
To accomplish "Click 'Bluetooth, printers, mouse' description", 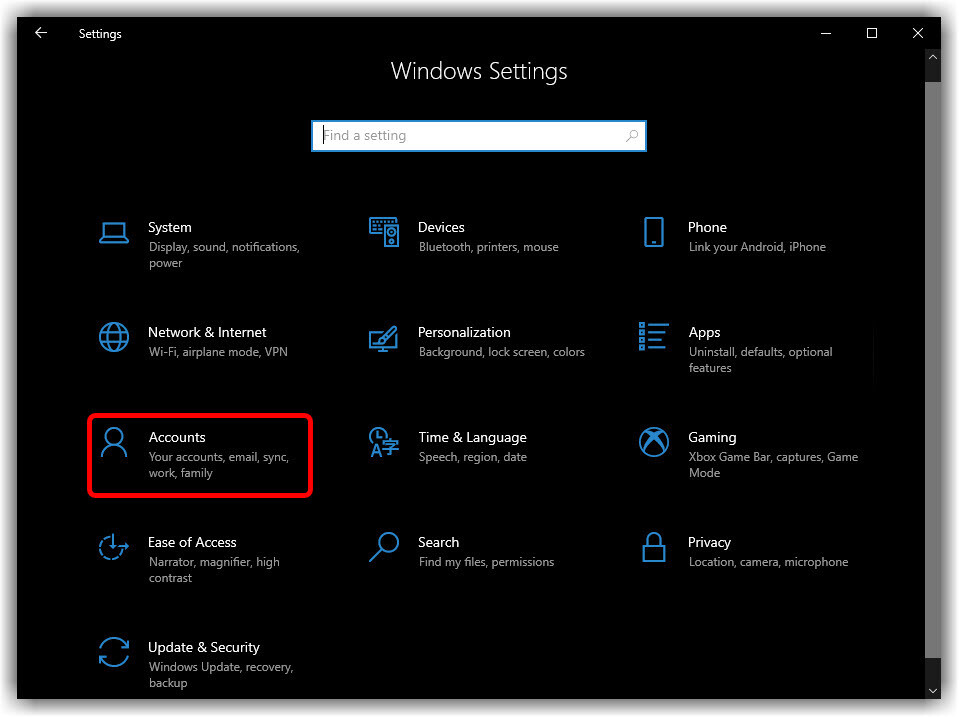I will pos(489,247).
